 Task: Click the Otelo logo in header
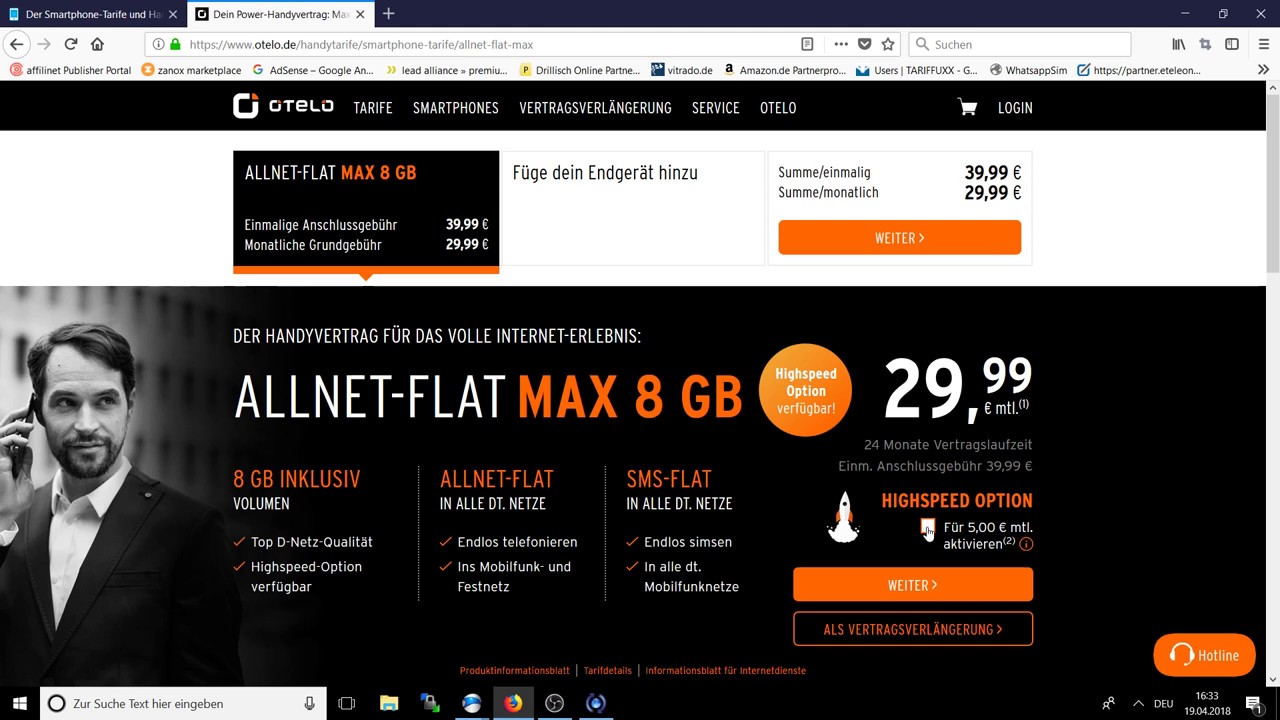point(283,106)
